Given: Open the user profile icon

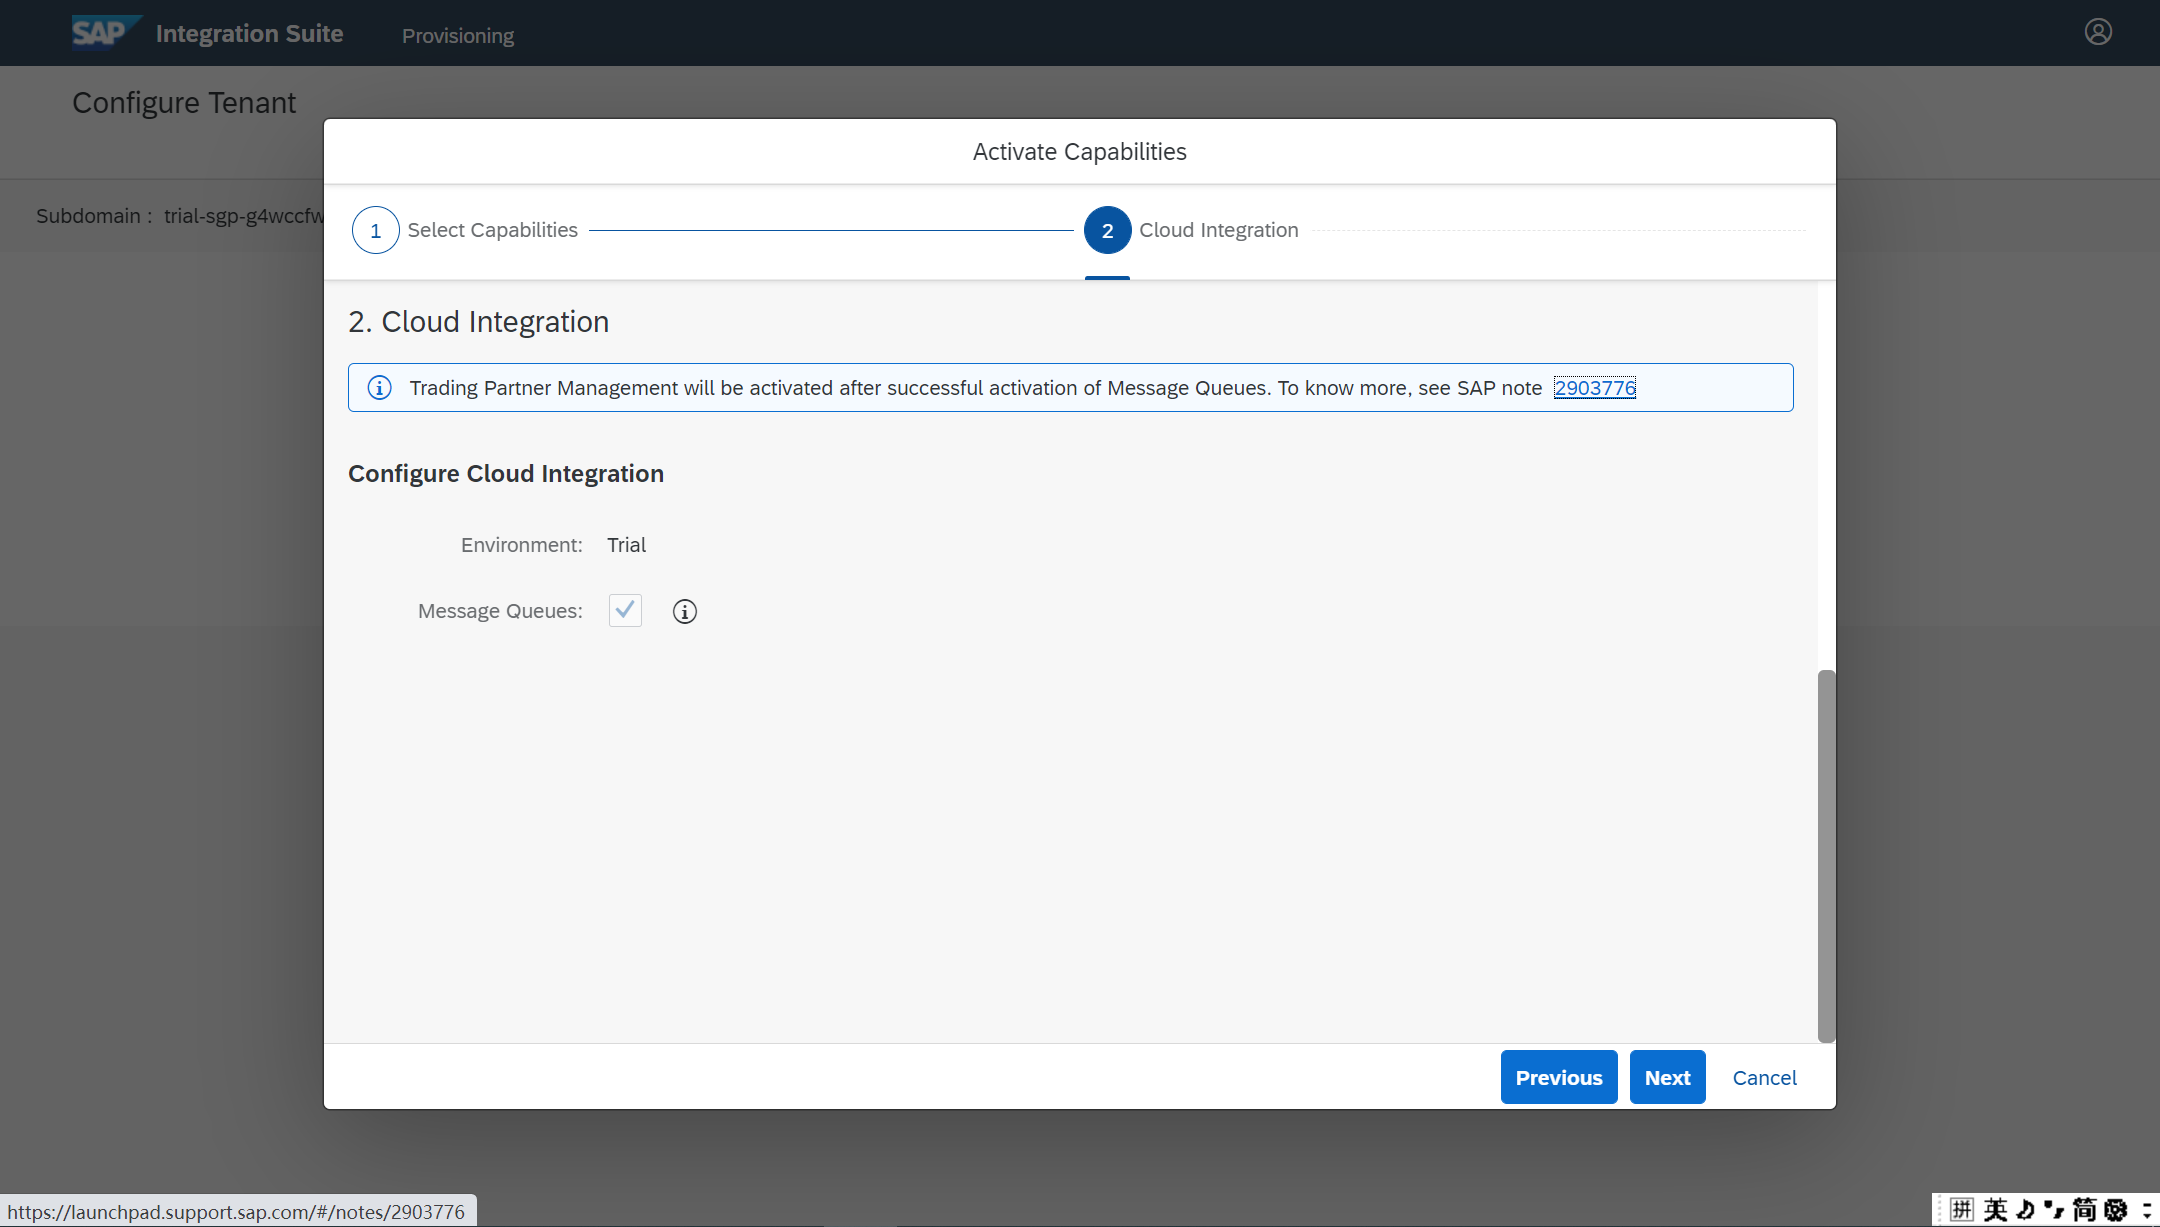Looking at the screenshot, I should pyautogui.click(x=2098, y=32).
